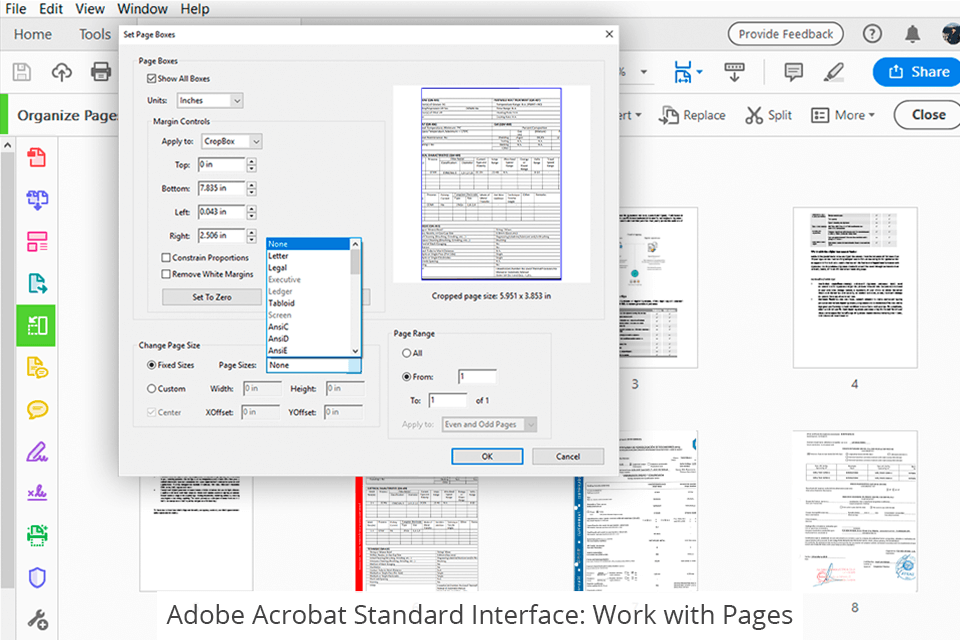Open the zoom percentage dropdown arrow
Image resolution: width=960 pixels, height=640 pixels.
643,72
